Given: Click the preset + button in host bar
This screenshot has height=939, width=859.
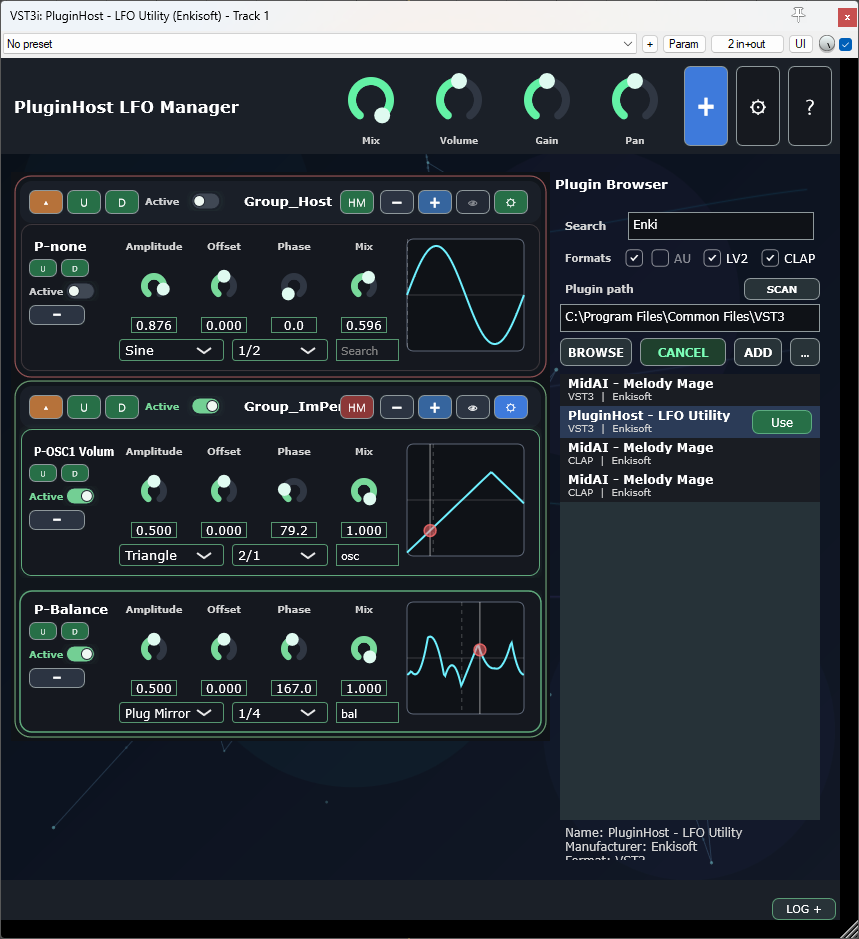Looking at the screenshot, I should 650,44.
